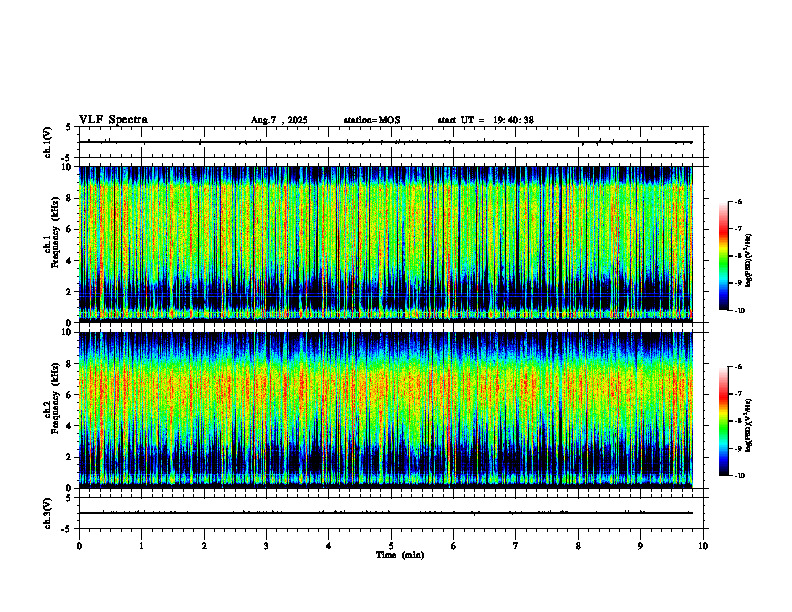
Task: Click the '-6' label on ch.1 colorbar
Action: (738, 201)
